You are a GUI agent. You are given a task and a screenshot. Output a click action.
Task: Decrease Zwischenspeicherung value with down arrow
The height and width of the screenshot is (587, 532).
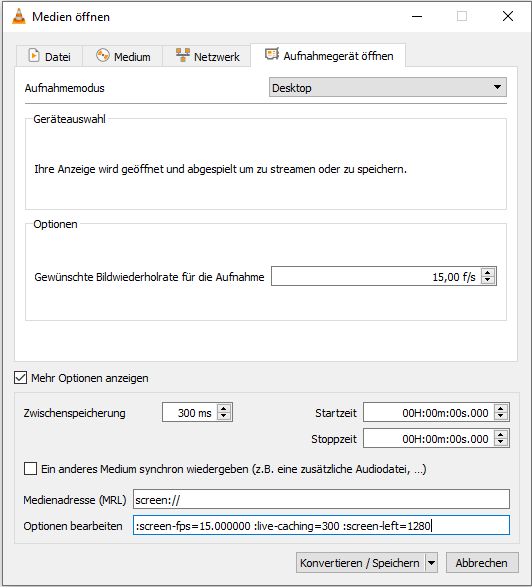[224, 416]
